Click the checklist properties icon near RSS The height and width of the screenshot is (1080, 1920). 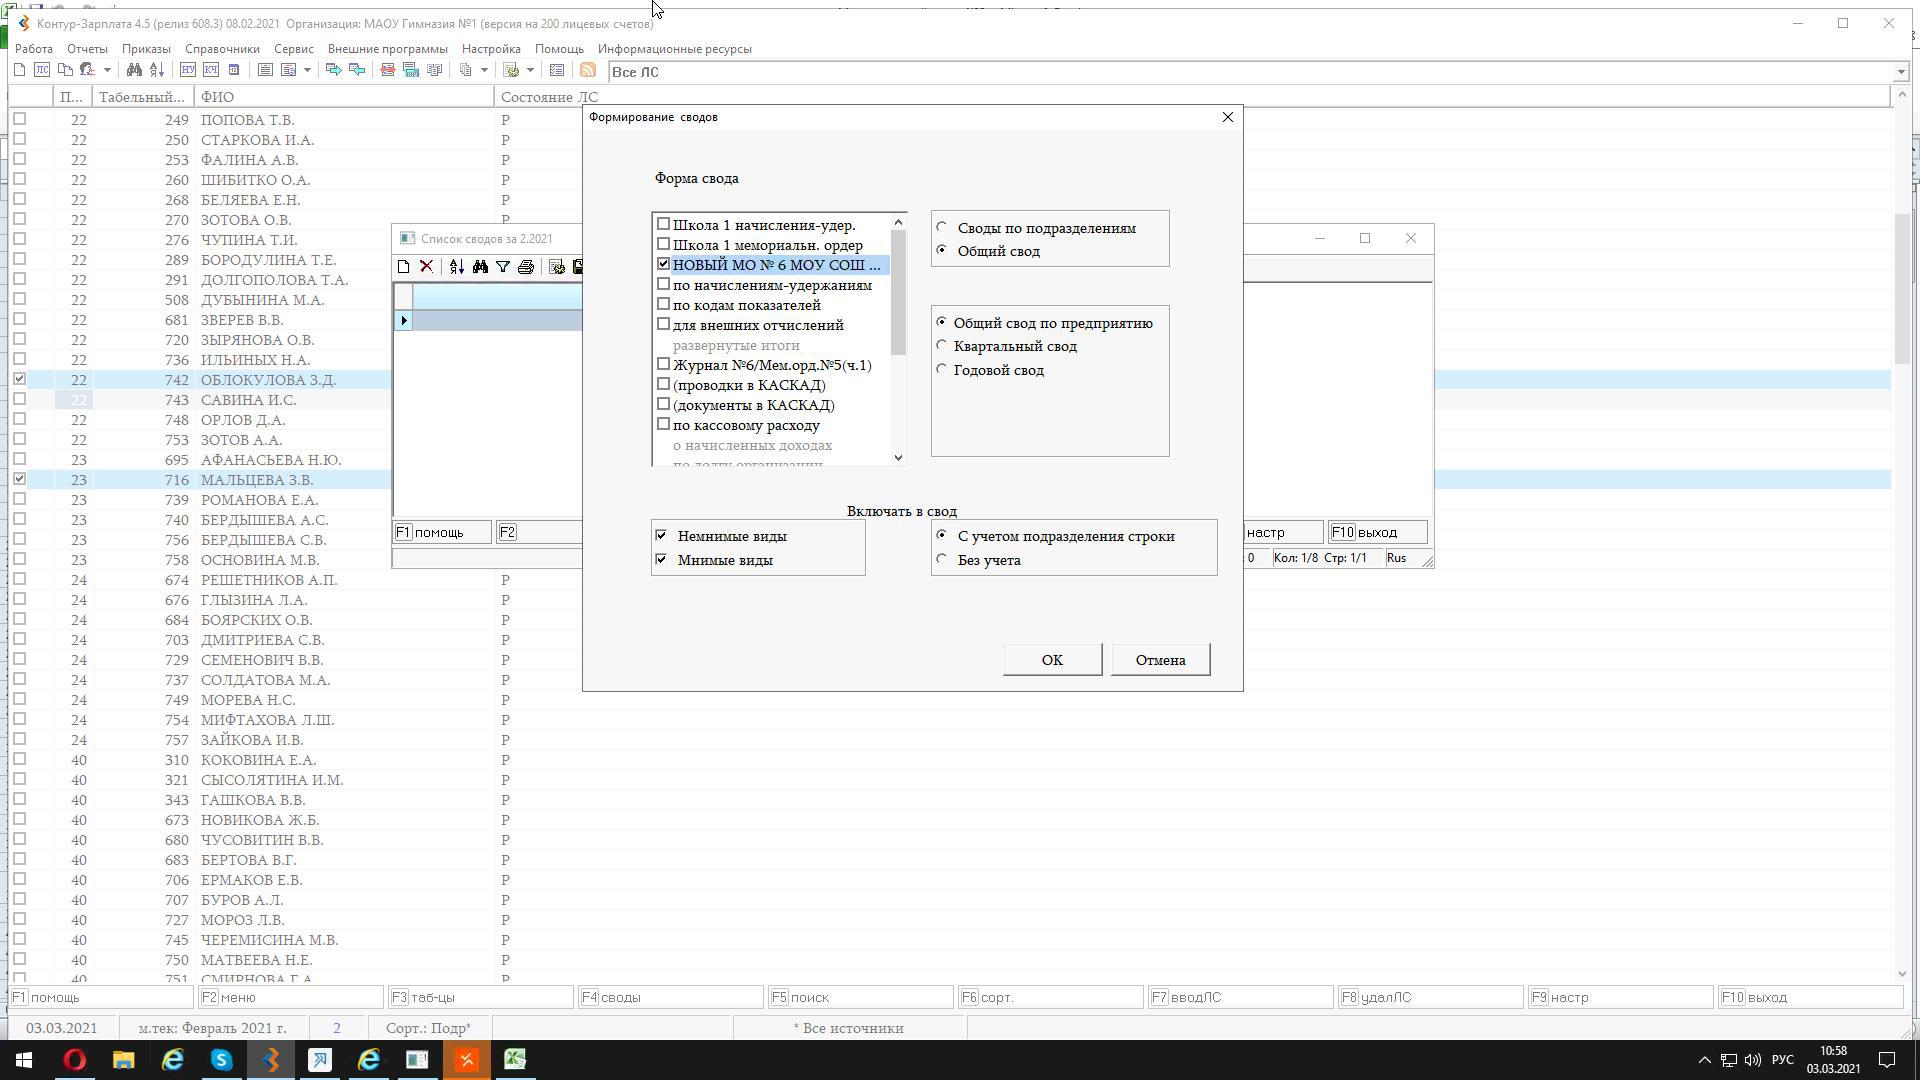click(x=557, y=70)
